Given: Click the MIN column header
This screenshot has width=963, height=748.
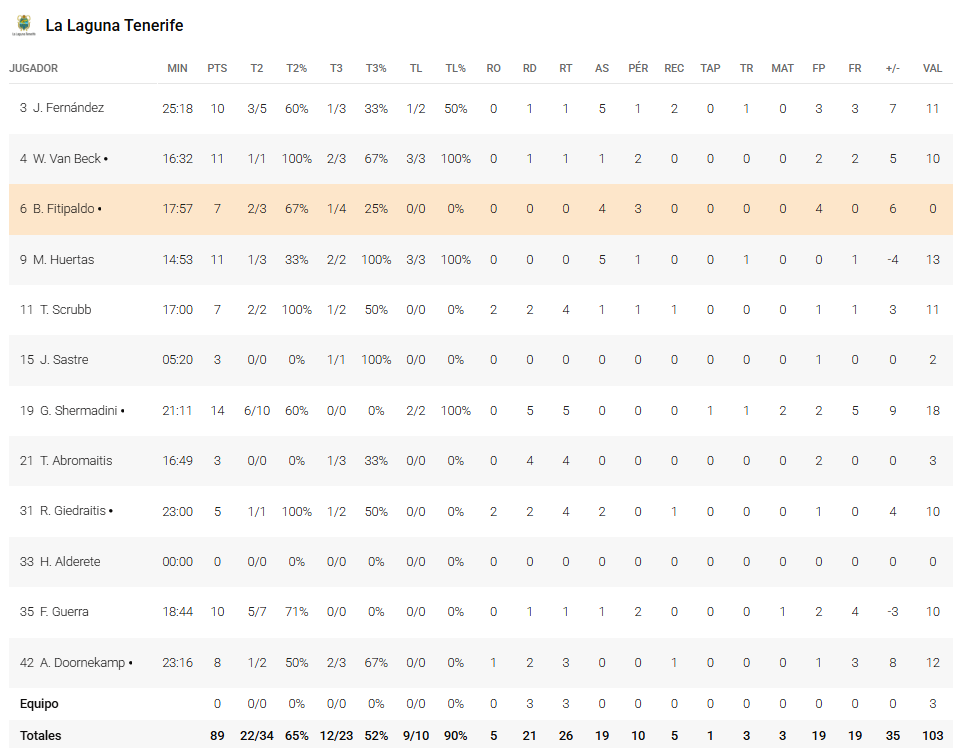Looking at the screenshot, I should (x=177, y=68).
